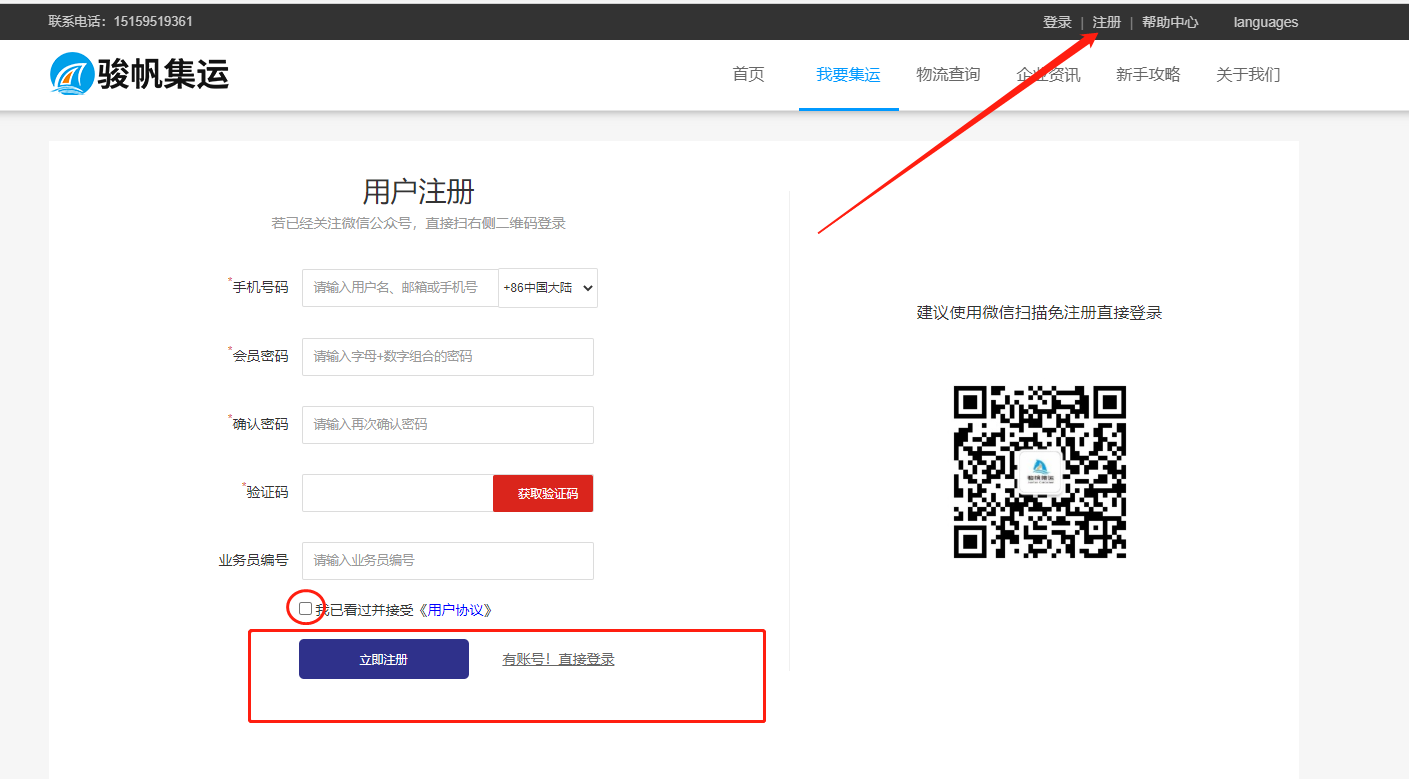1409x779 pixels.
Task: Select the 我要集运 navigation tab
Action: pyautogui.click(x=848, y=75)
